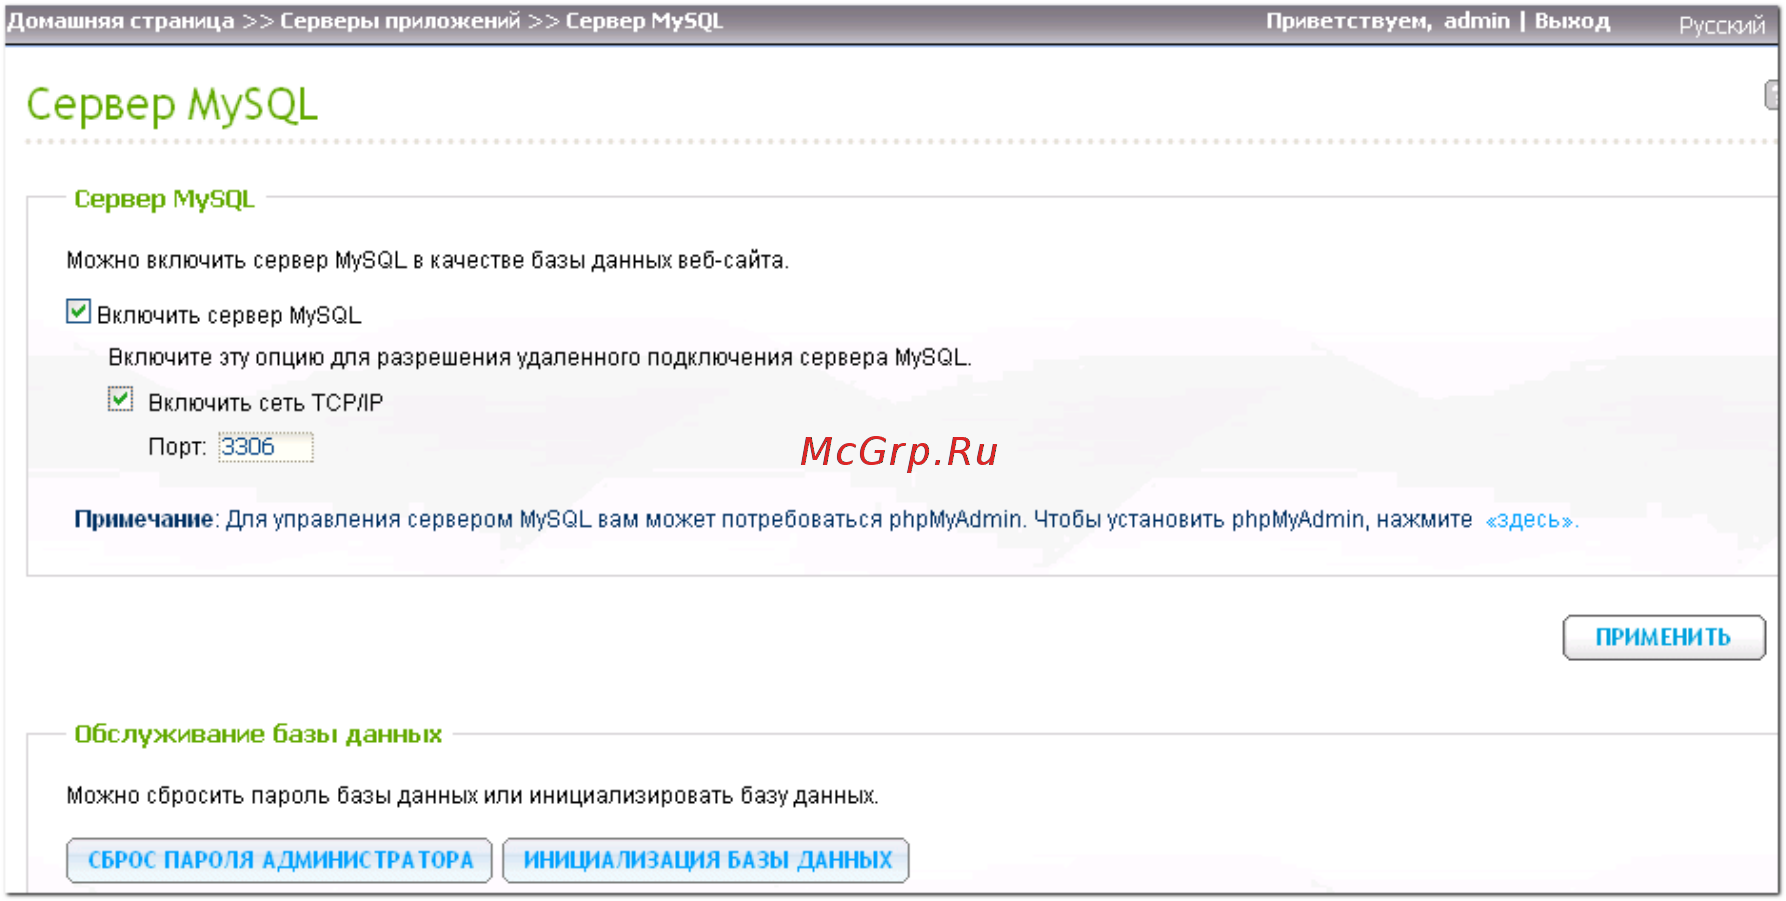Screen dimensions: 1786x901
Task: Click 'Включите эту опцию' remote connection text
Action: pyautogui.click(x=540, y=357)
